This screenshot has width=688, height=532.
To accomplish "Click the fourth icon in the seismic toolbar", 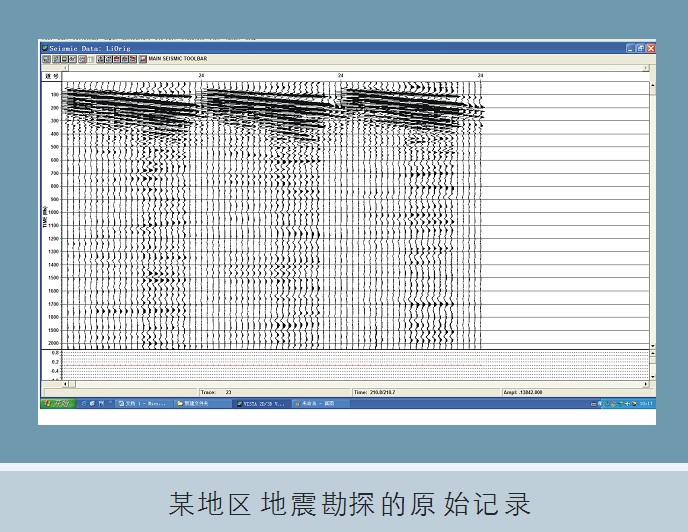I will pos(70,59).
